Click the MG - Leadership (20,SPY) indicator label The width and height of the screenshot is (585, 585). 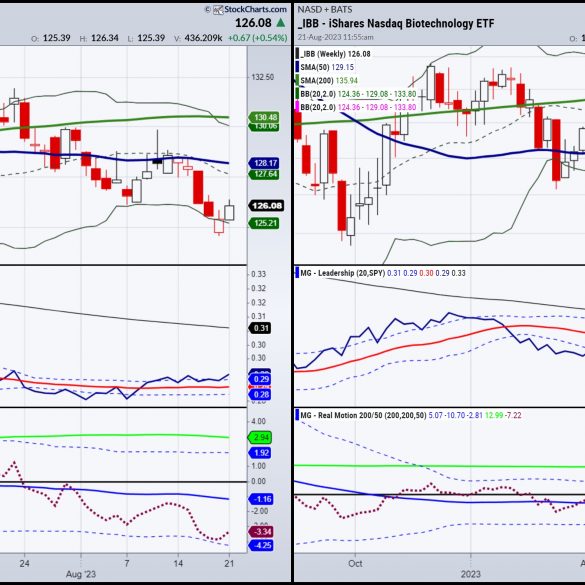342,273
